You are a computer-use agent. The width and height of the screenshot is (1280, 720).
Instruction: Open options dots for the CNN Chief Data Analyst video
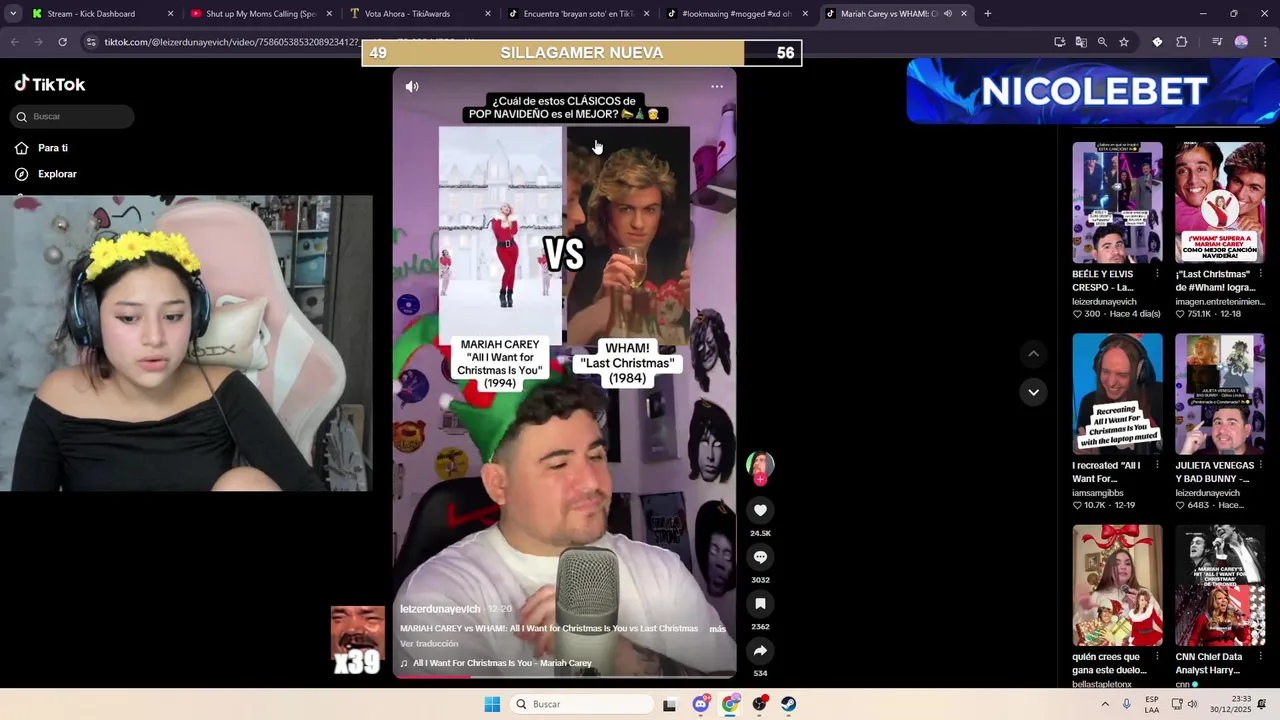(x=1260, y=657)
